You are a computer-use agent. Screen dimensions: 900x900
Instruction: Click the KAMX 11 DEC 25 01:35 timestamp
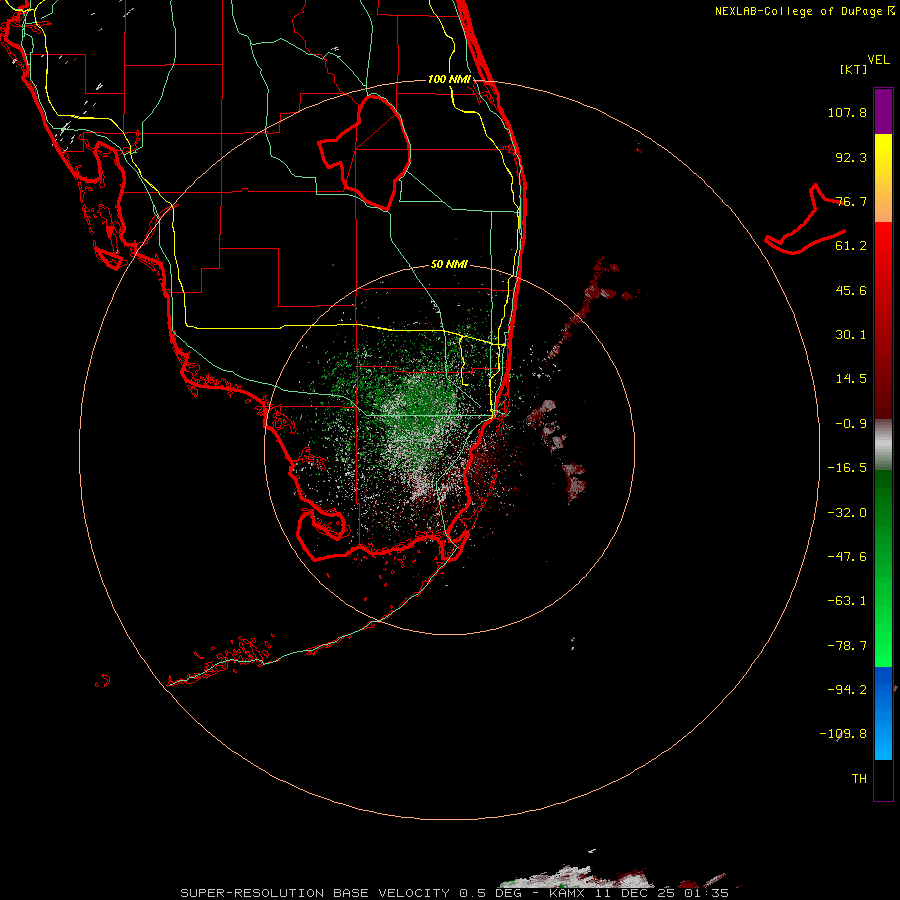(639, 893)
